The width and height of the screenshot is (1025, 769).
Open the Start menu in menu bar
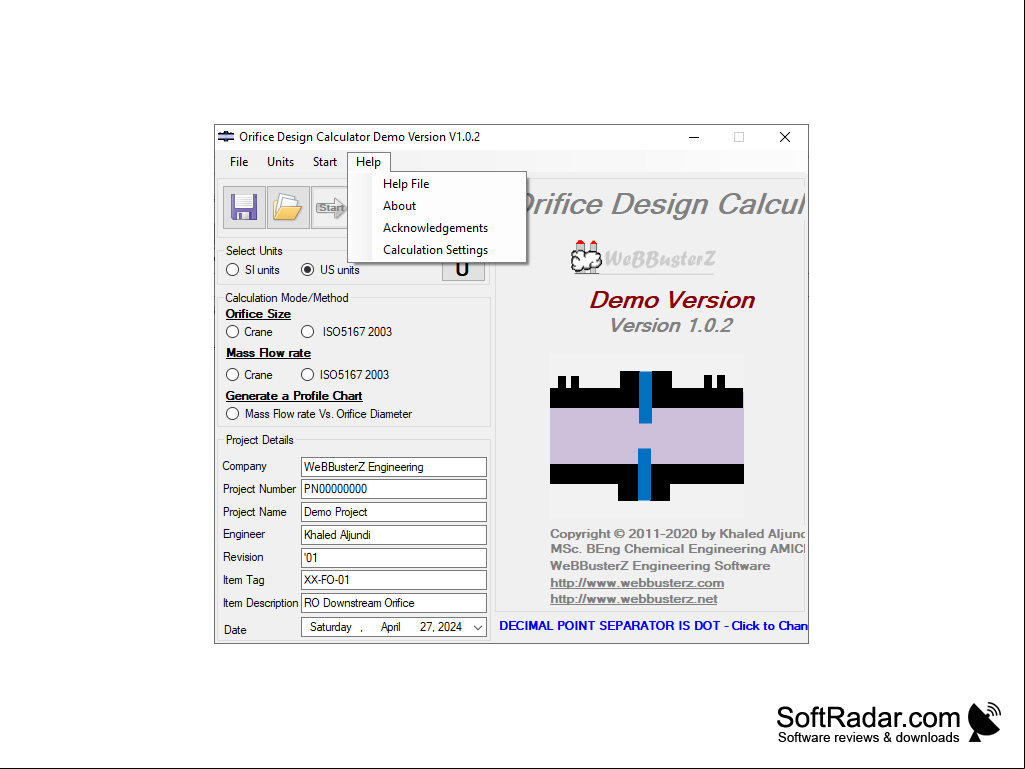(x=325, y=162)
